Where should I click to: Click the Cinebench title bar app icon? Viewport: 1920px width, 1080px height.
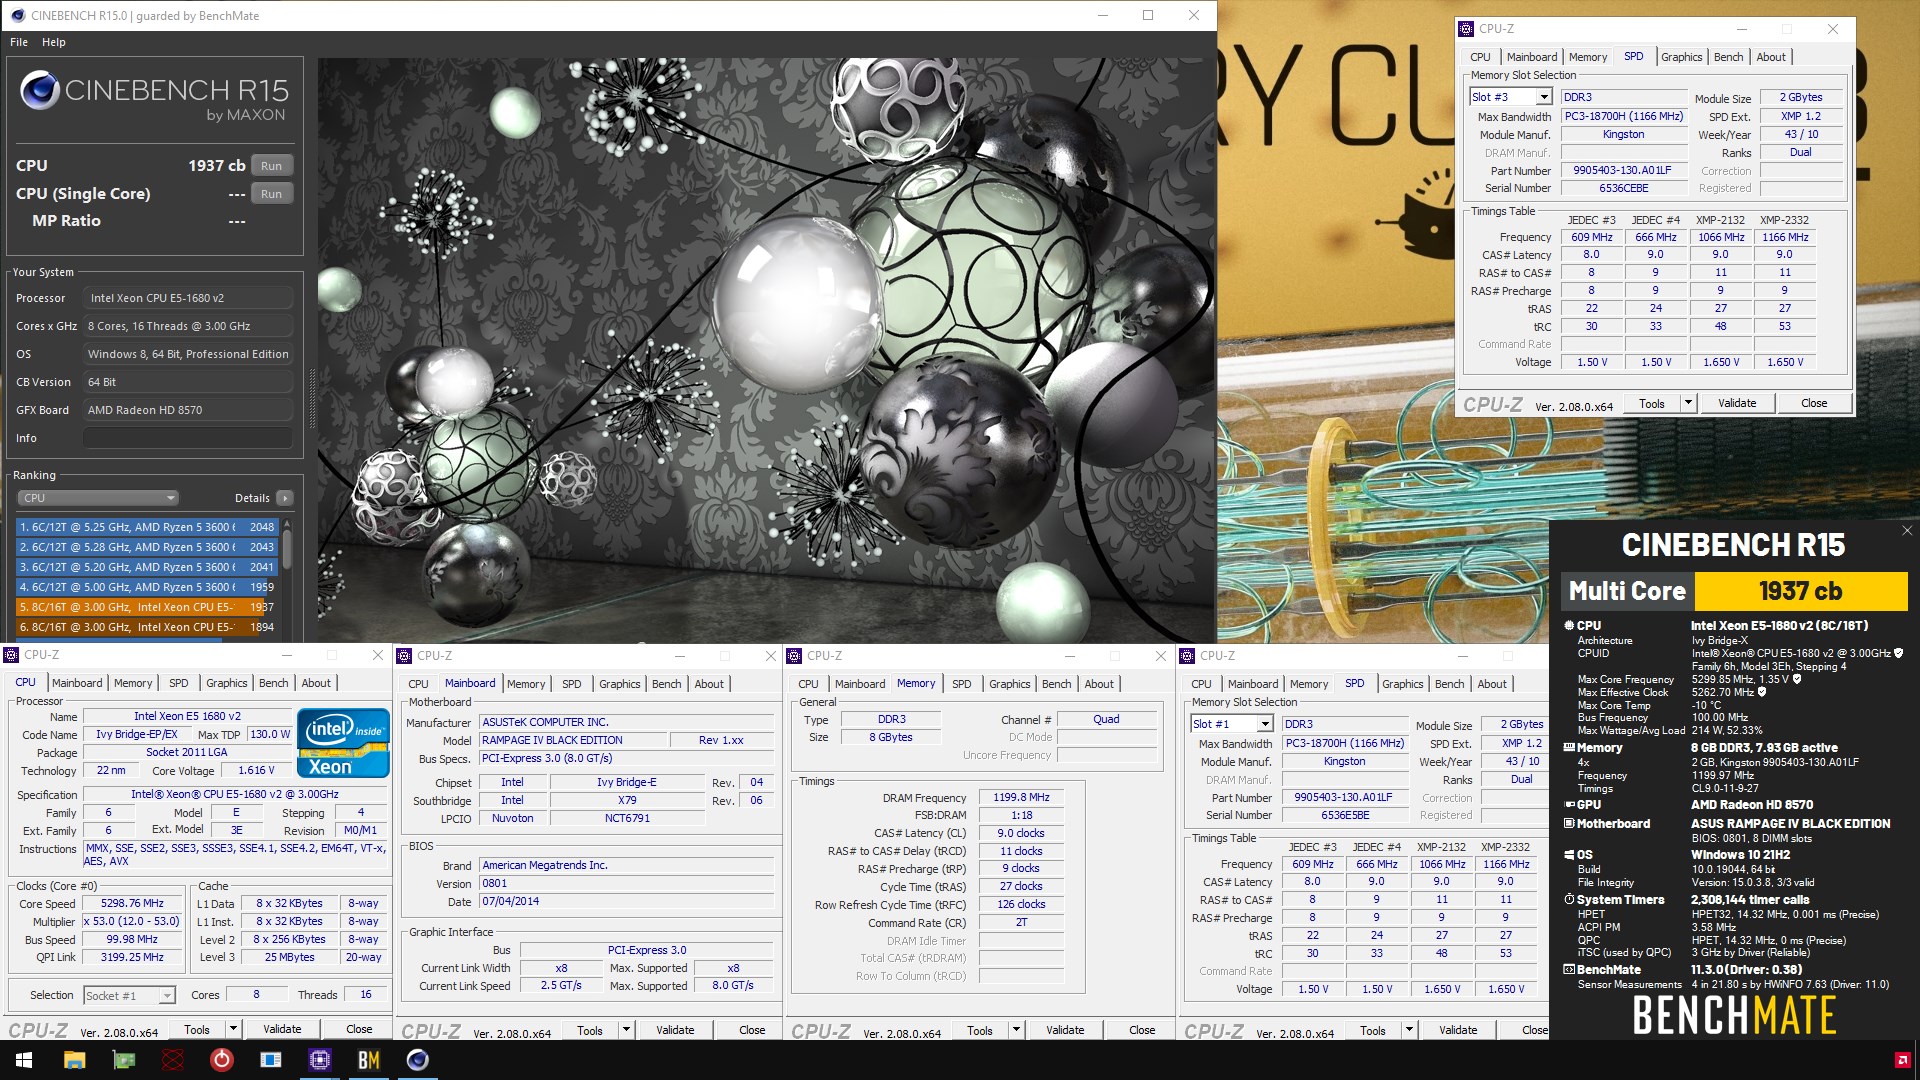(x=16, y=15)
